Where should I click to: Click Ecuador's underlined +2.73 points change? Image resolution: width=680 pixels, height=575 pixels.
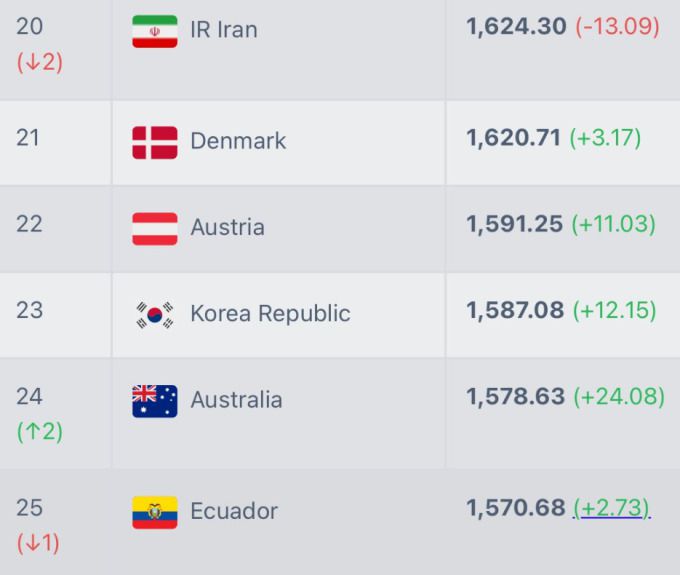point(611,508)
